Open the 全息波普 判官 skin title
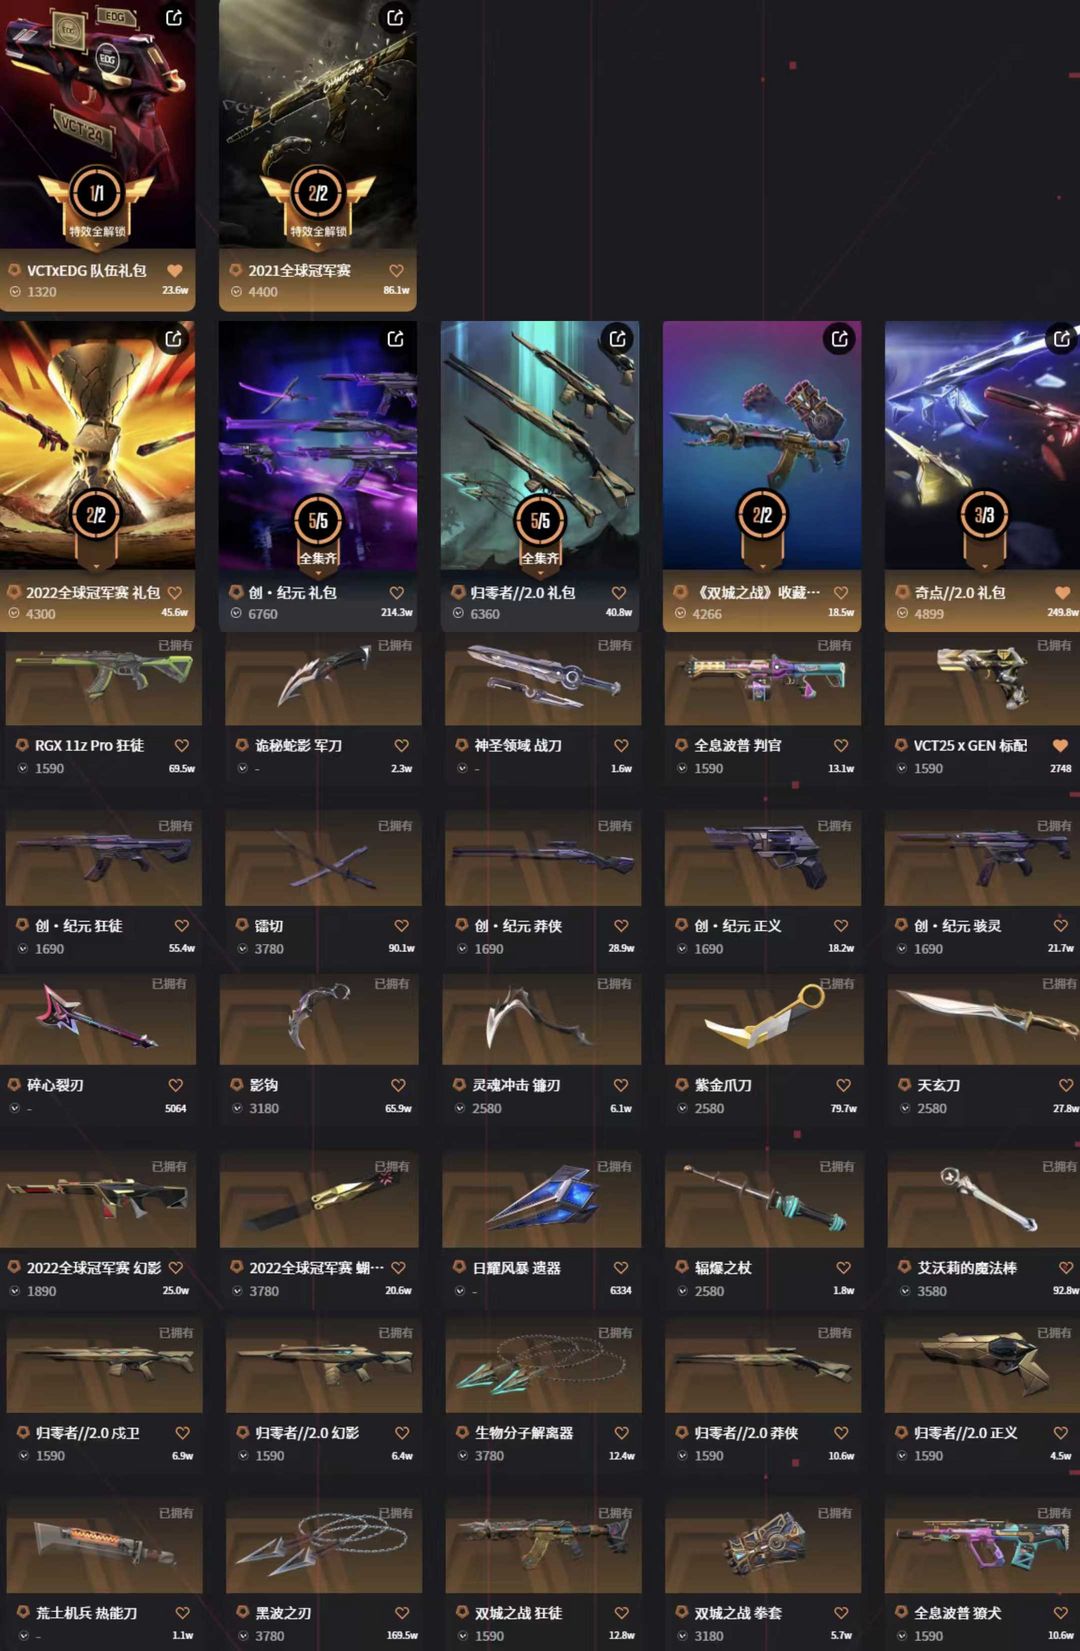Viewport: 1080px width, 1651px height. (x=738, y=745)
